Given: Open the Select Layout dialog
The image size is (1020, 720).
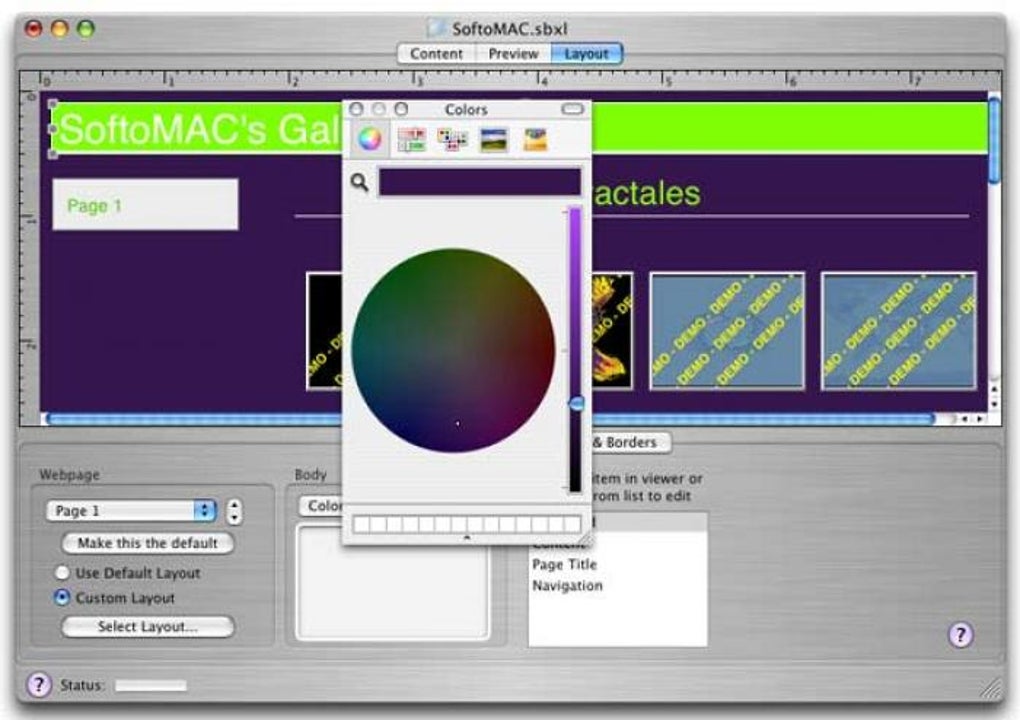Looking at the screenshot, I should (146, 627).
